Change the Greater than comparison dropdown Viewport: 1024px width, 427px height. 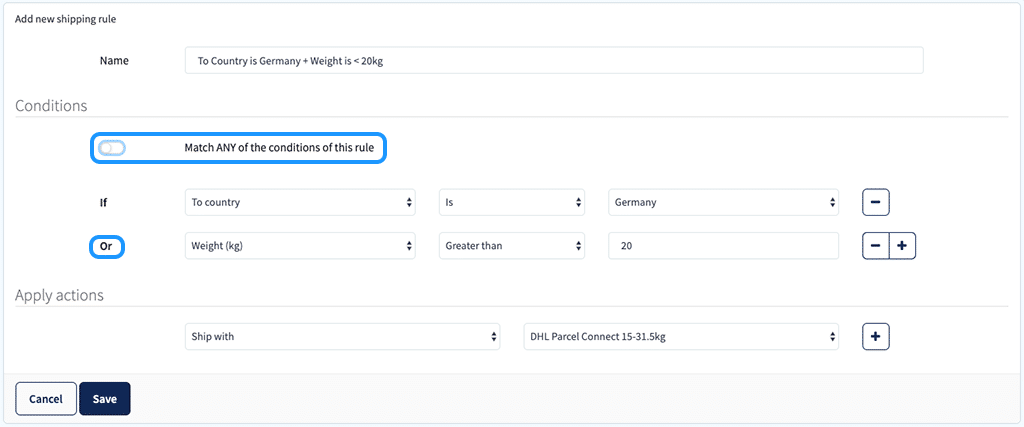pos(511,246)
